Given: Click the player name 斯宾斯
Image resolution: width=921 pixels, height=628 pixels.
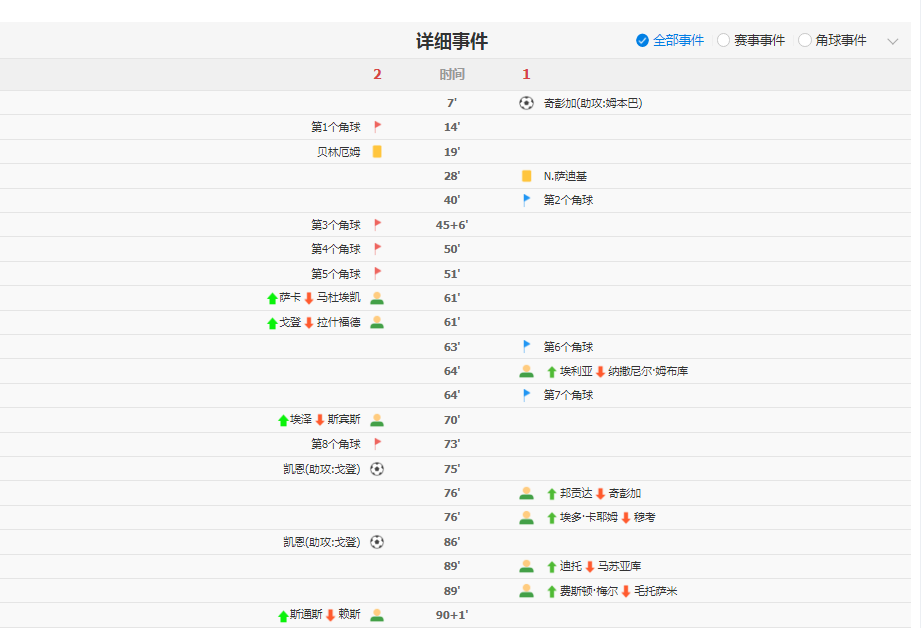Looking at the screenshot, I should point(344,419).
